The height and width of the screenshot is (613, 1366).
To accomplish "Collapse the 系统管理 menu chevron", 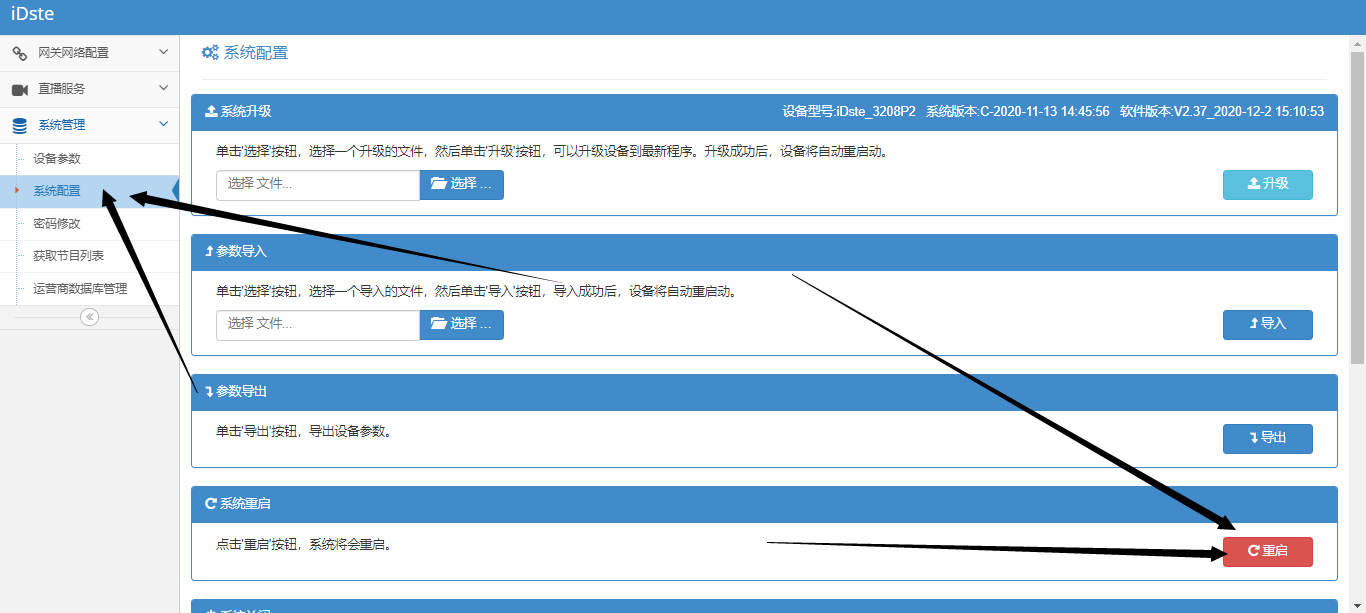I will pos(164,125).
